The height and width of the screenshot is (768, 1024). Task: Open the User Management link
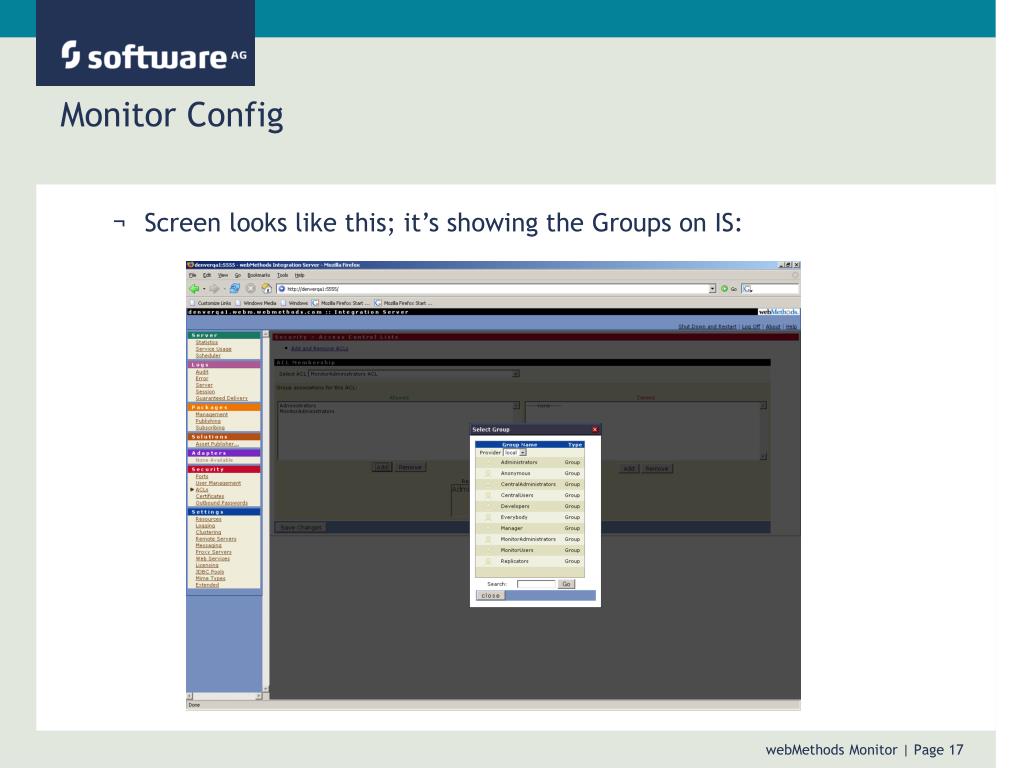tap(218, 483)
